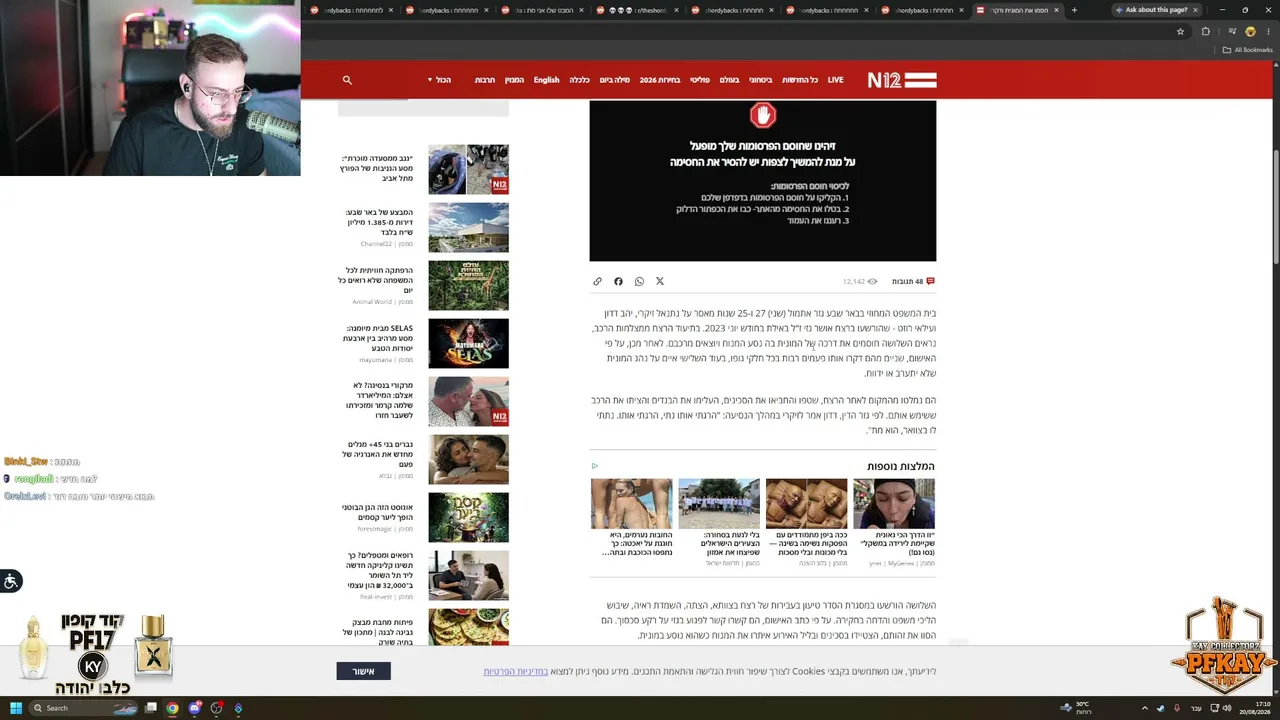Open the browser extensions puzzle icon

(1205, 31)
